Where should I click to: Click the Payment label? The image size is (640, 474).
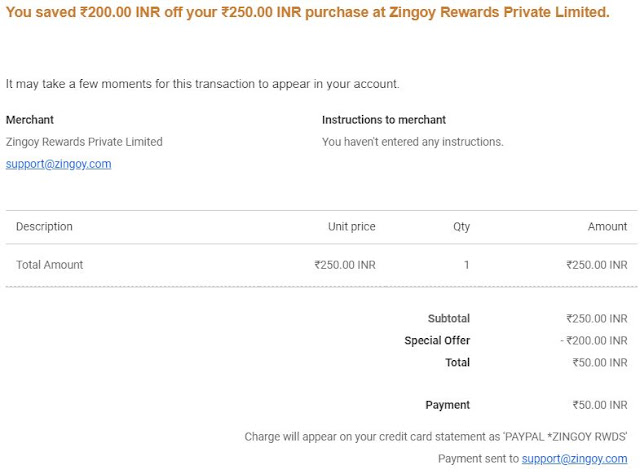[448, 405]
